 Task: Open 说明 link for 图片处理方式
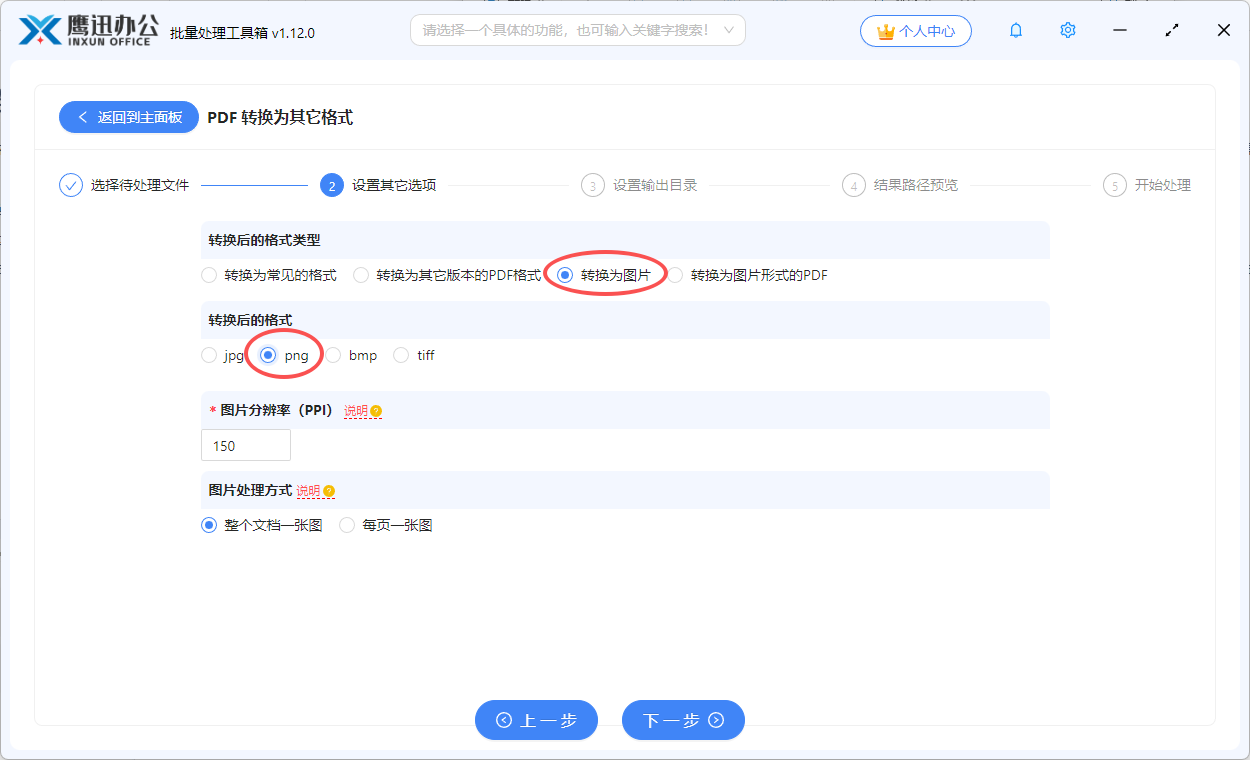point(308,491)
